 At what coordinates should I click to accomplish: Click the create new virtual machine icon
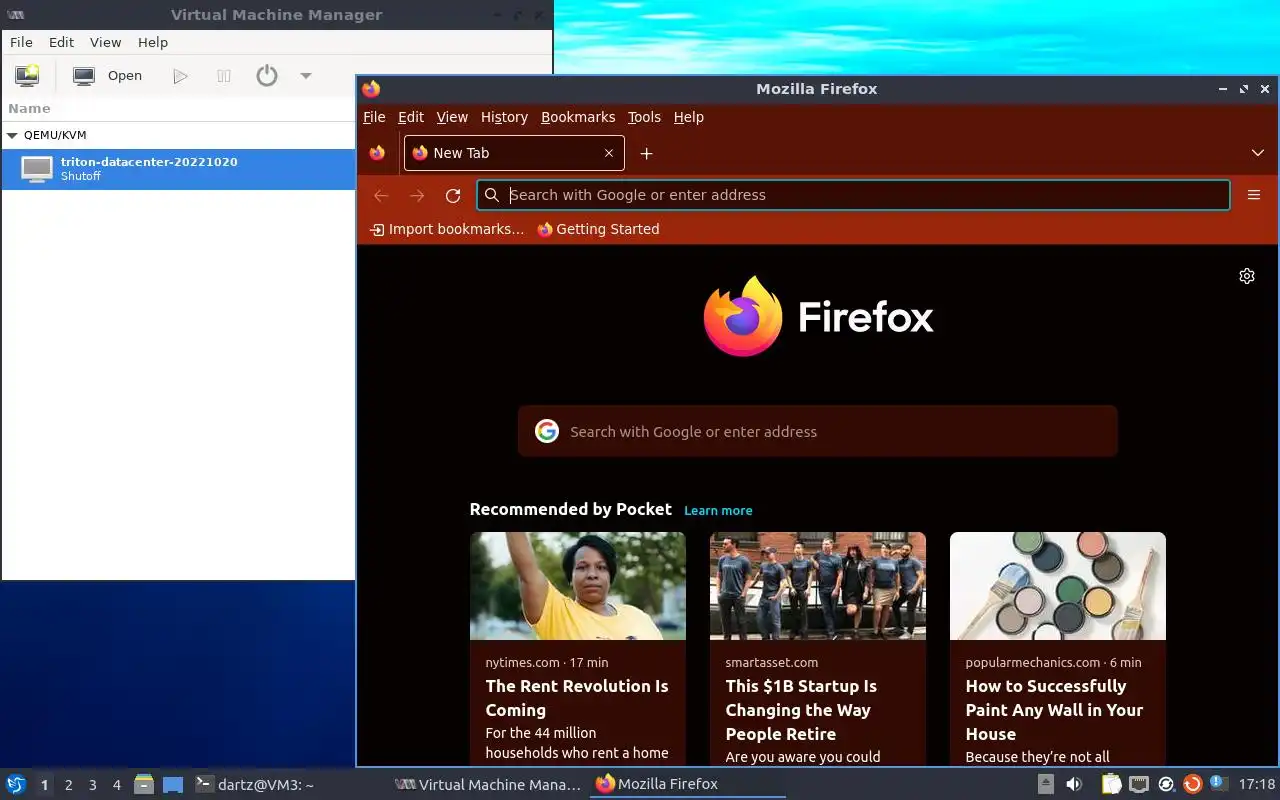click(27, 75)
